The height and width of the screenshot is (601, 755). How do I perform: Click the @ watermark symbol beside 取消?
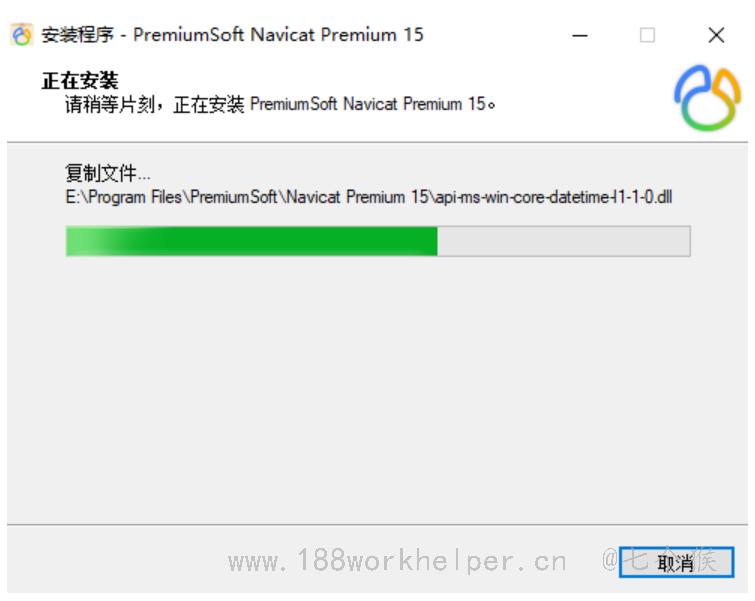610,560
